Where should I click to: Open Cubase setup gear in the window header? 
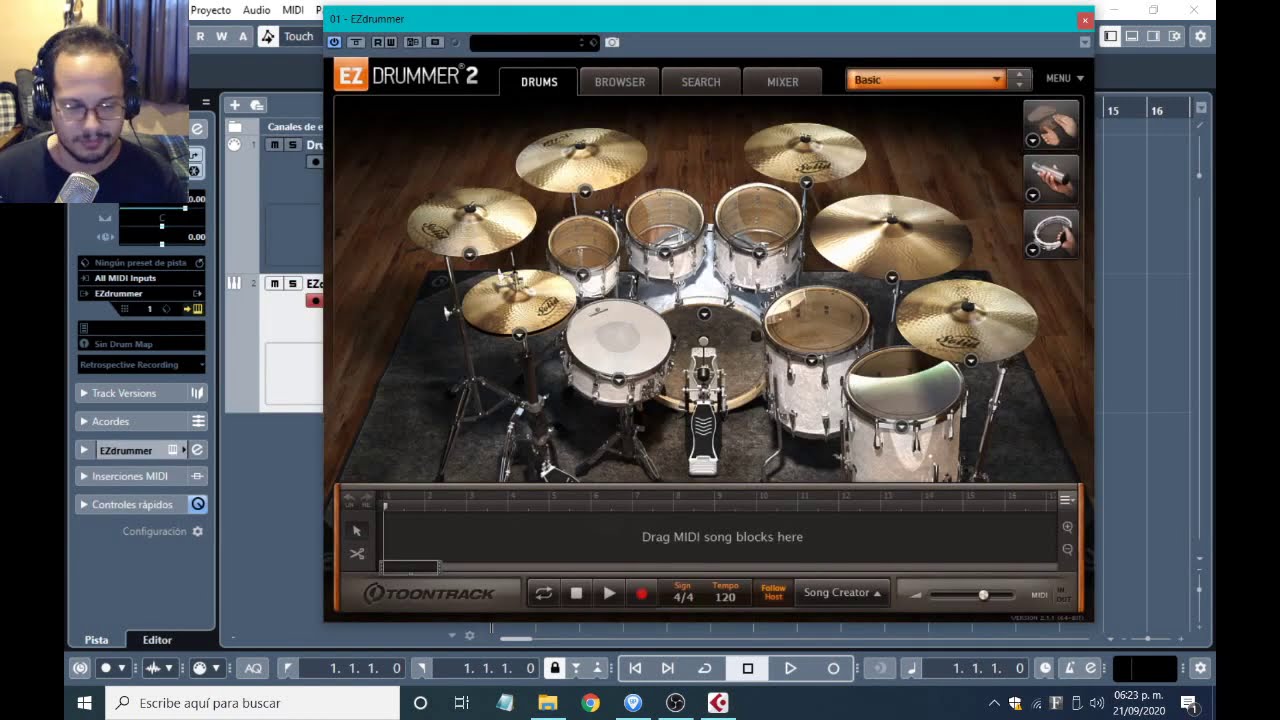[x=1200, y=36]
